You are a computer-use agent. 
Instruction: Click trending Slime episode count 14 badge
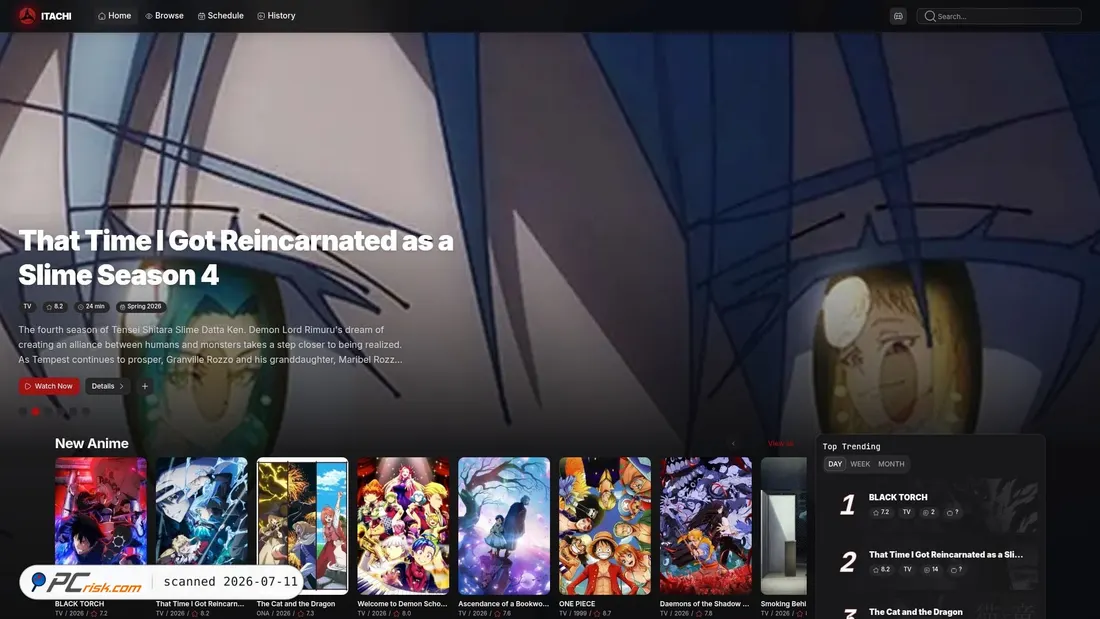pyautogui.click(x=930, y=570)
